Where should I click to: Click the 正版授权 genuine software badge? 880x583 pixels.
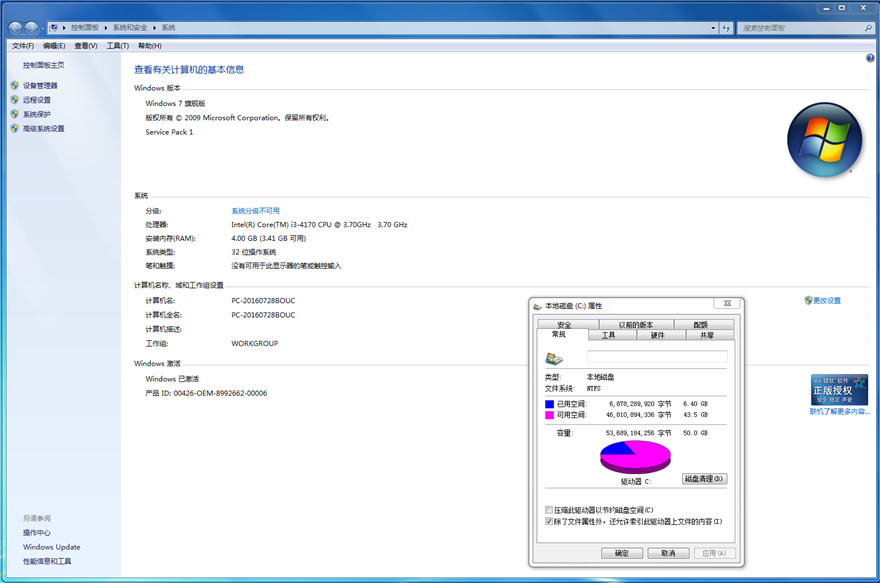[x=839, y=389]
